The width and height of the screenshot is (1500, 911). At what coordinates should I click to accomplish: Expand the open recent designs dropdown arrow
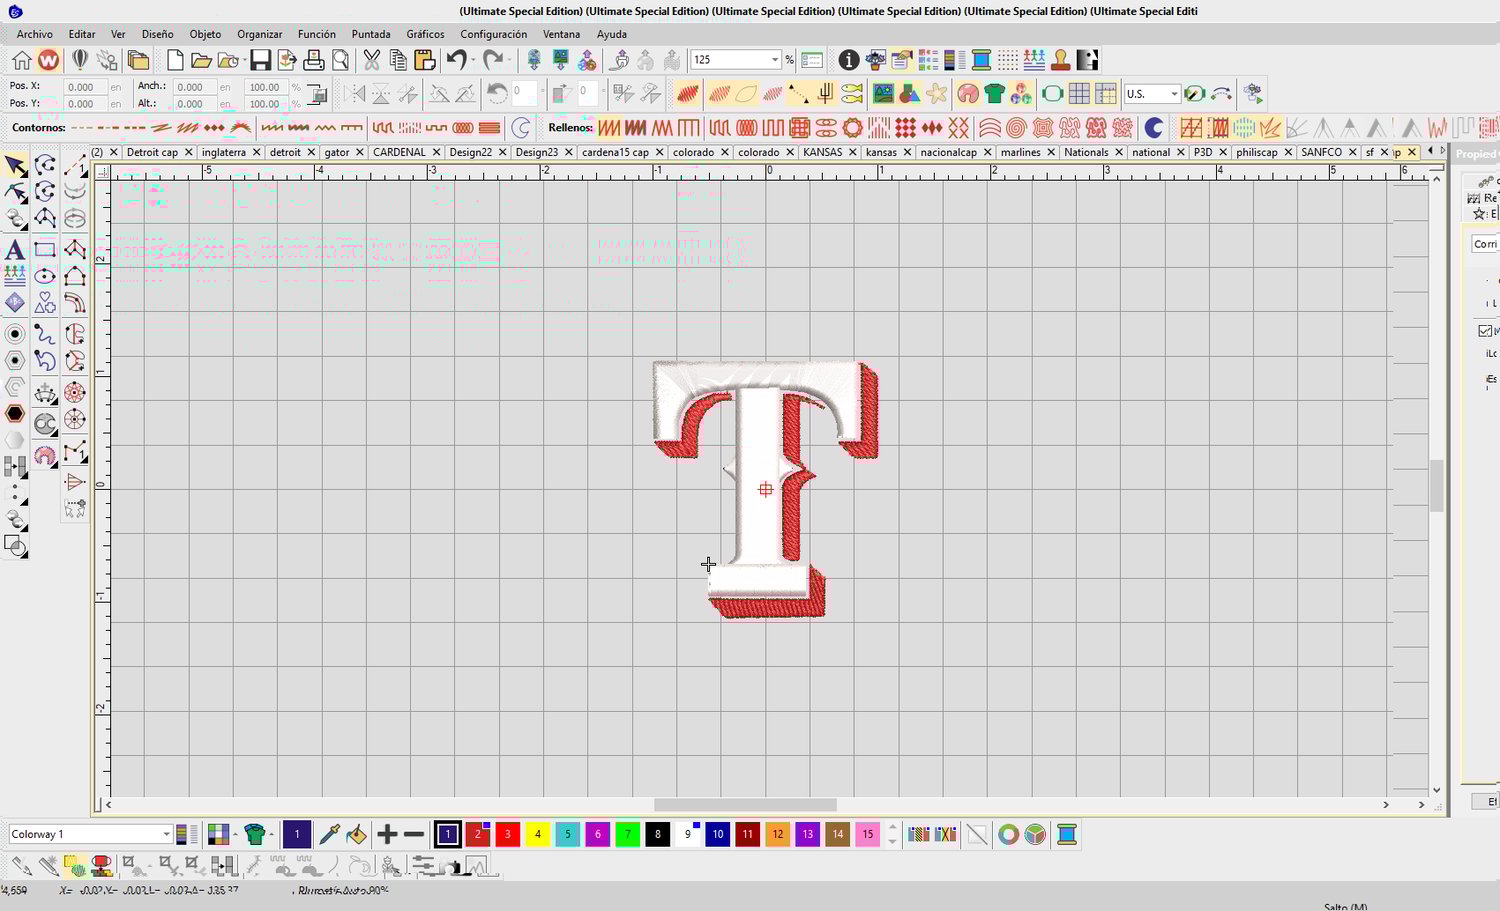[x=244, y=60]
